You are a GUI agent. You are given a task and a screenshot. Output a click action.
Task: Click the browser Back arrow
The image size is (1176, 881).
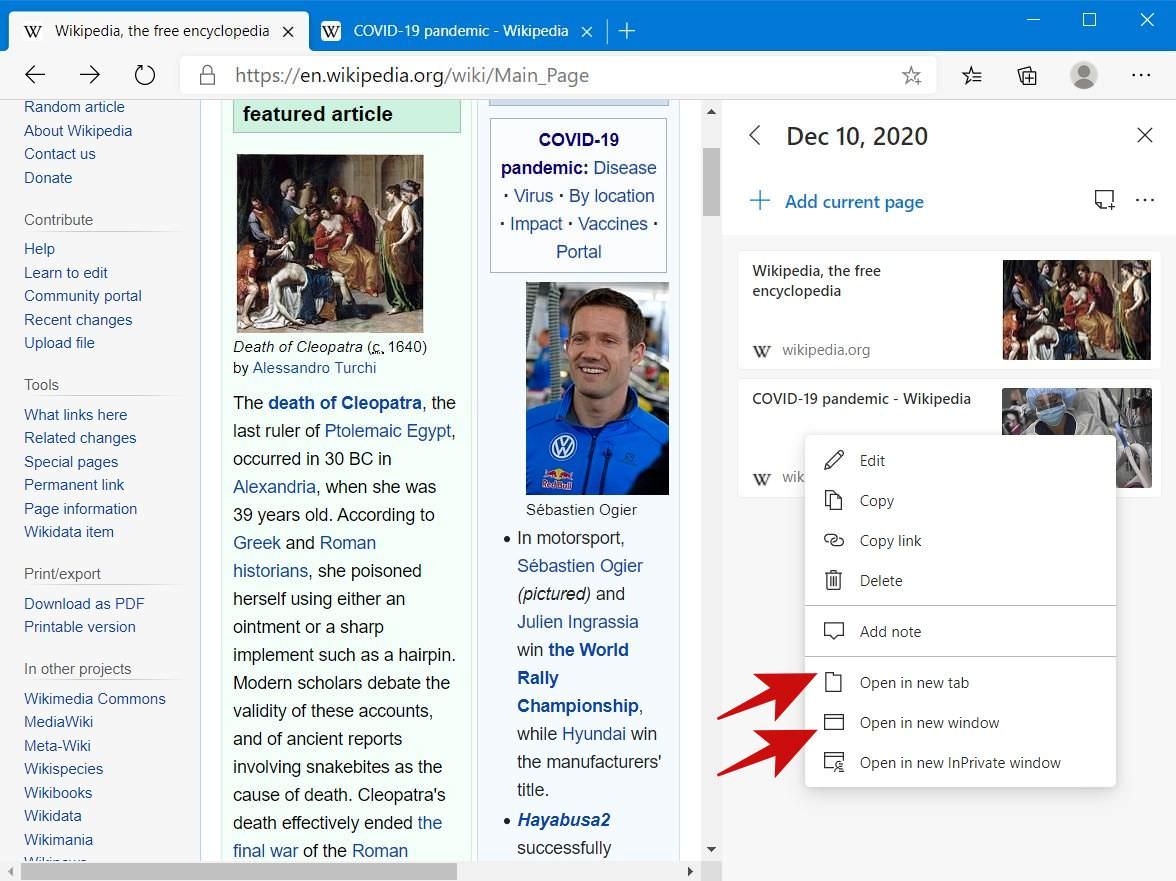point(35,74)
